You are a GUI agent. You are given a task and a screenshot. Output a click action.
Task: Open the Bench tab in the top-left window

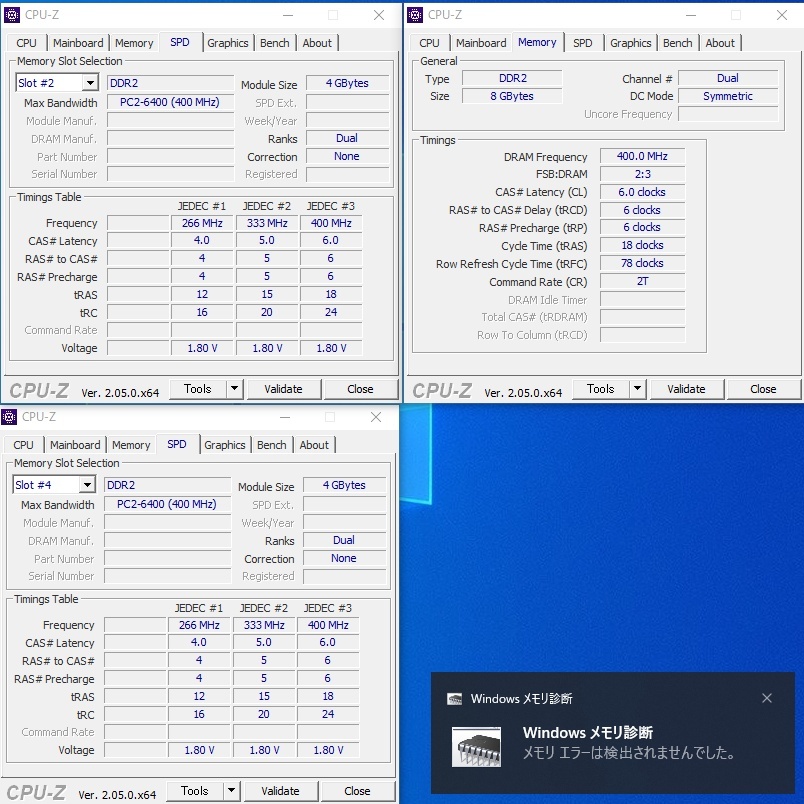(273, 43)
